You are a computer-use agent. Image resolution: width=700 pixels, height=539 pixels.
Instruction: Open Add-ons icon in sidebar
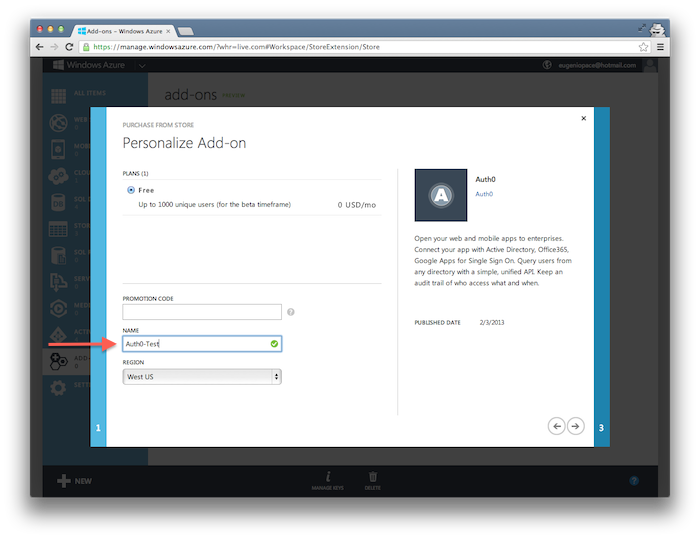[x=58, y=362]
